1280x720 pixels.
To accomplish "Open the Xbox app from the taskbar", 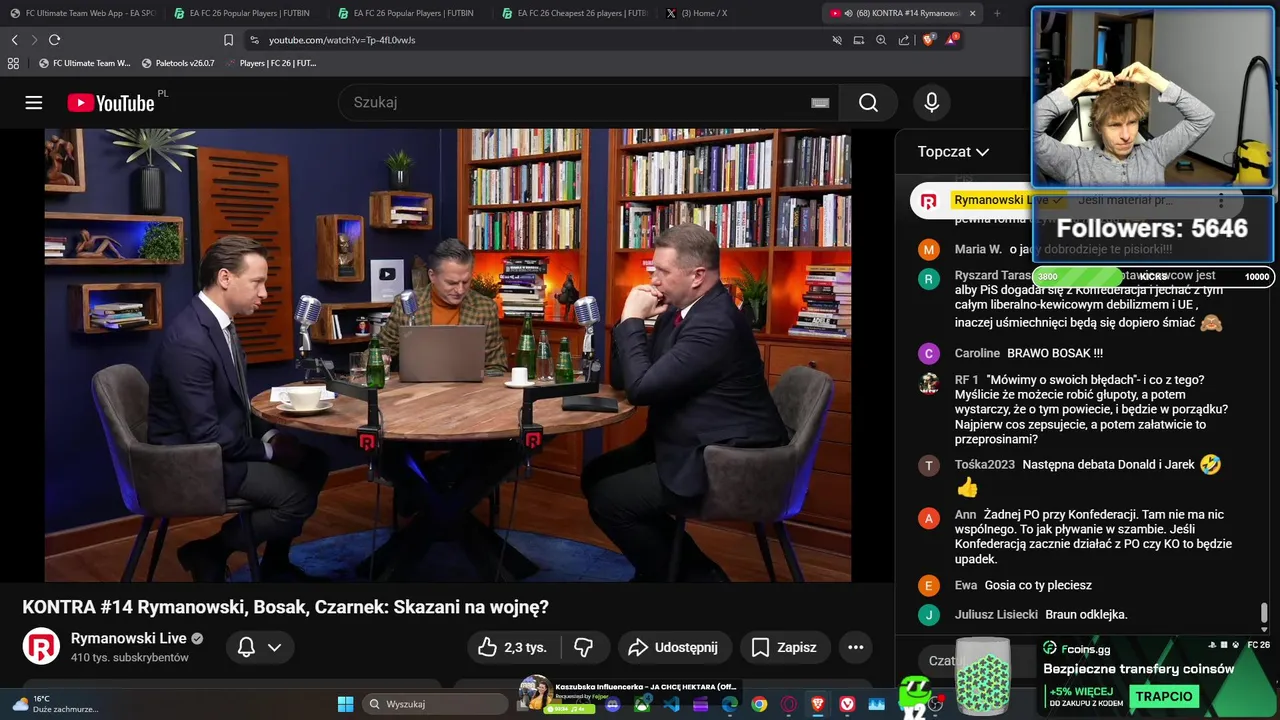I will (x=642, y=704).
